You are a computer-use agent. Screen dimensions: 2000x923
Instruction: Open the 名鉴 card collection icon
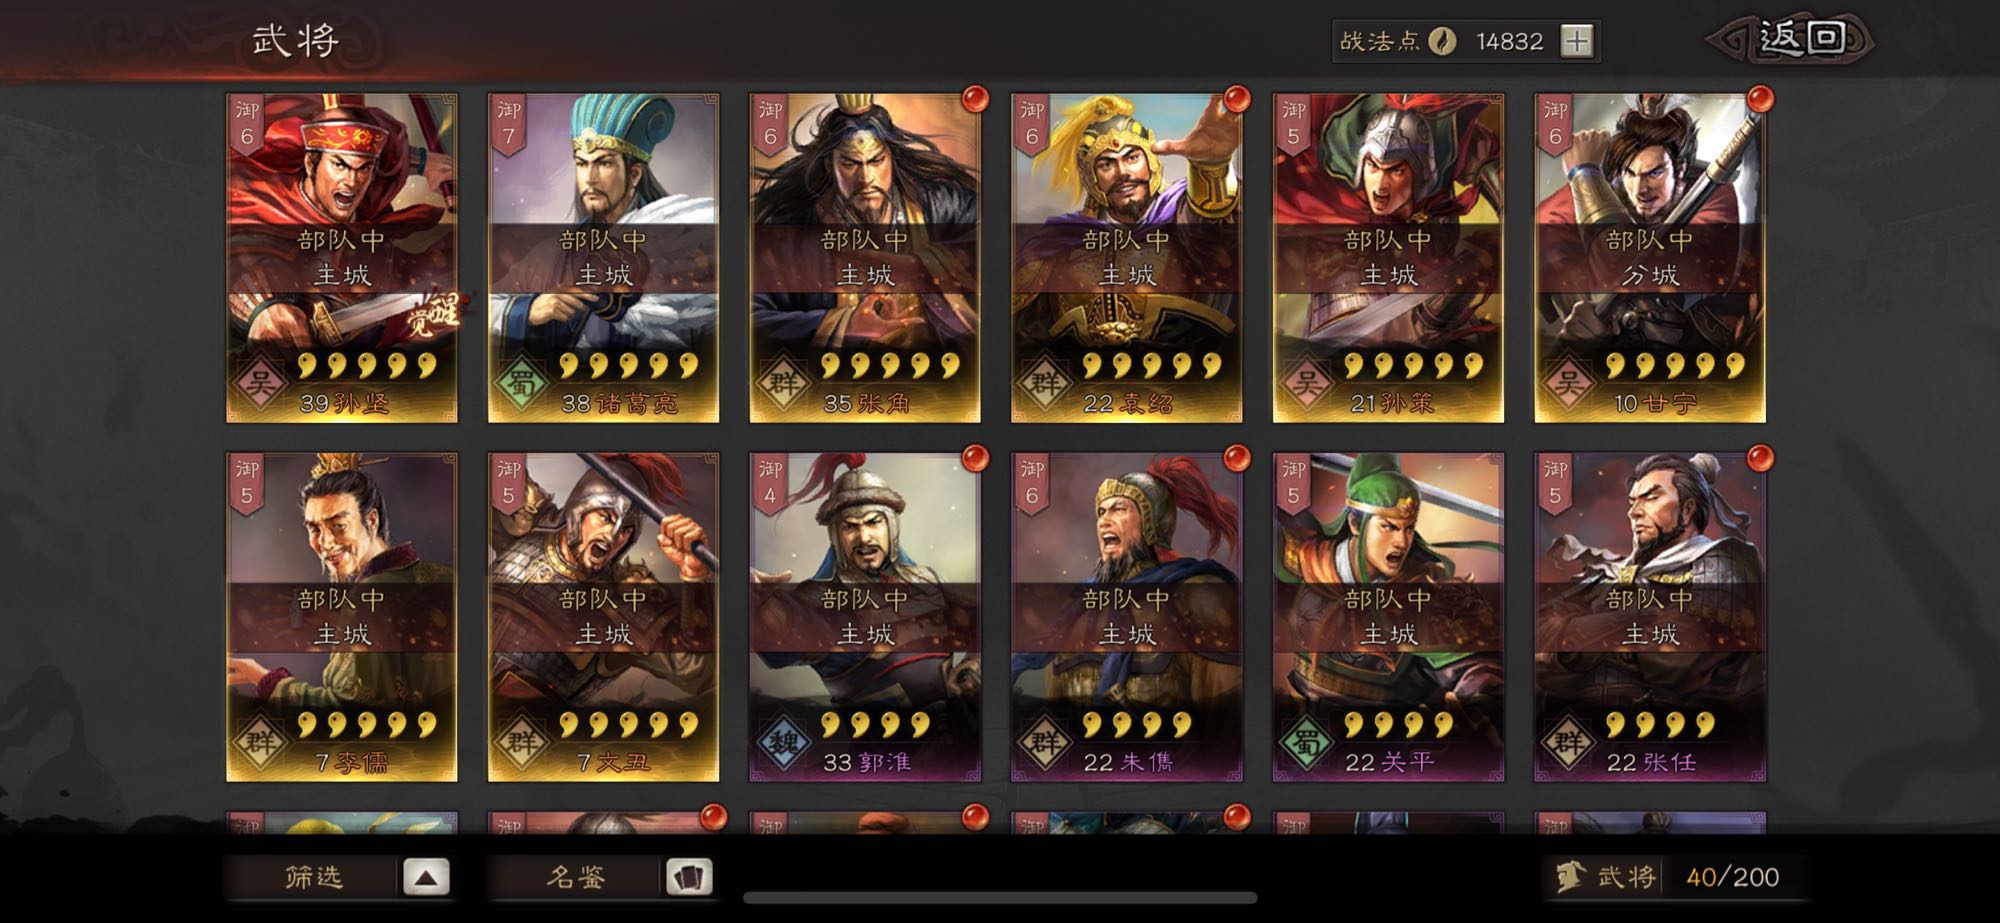689,877
